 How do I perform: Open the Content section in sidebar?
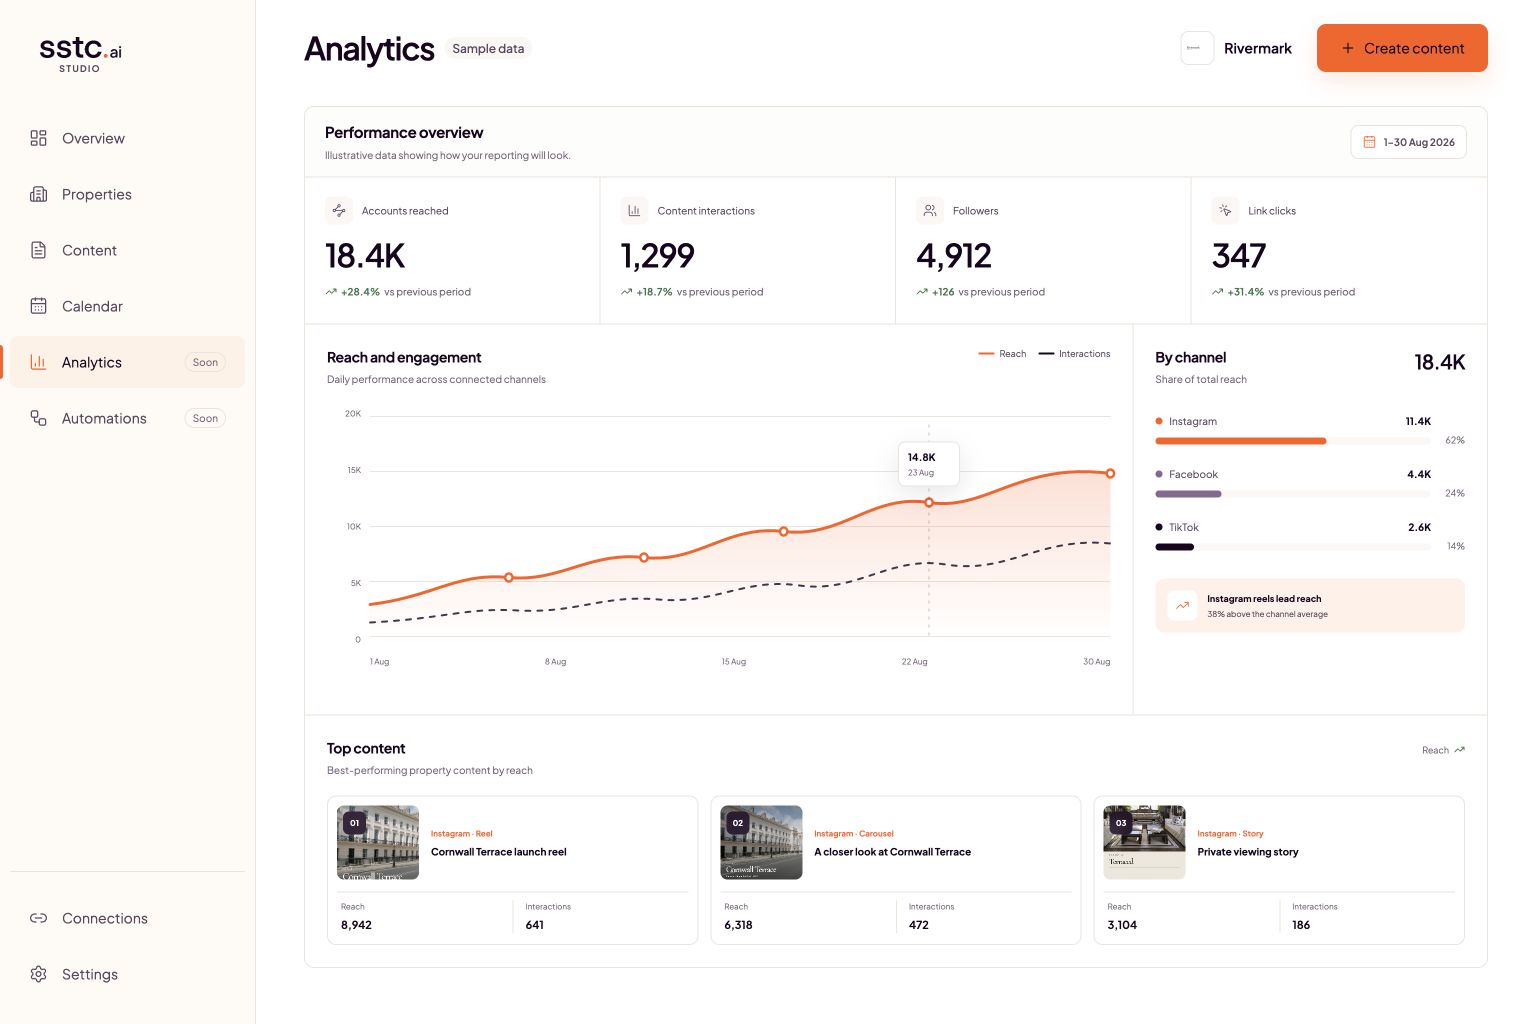[127, 250]
